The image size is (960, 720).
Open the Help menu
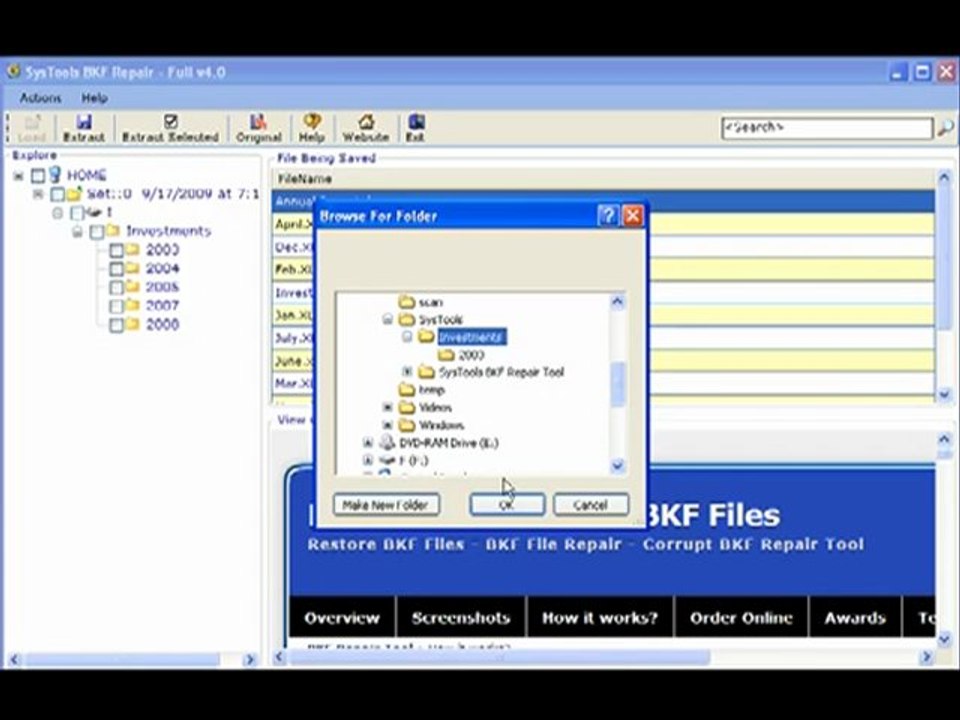pos(94,98)
